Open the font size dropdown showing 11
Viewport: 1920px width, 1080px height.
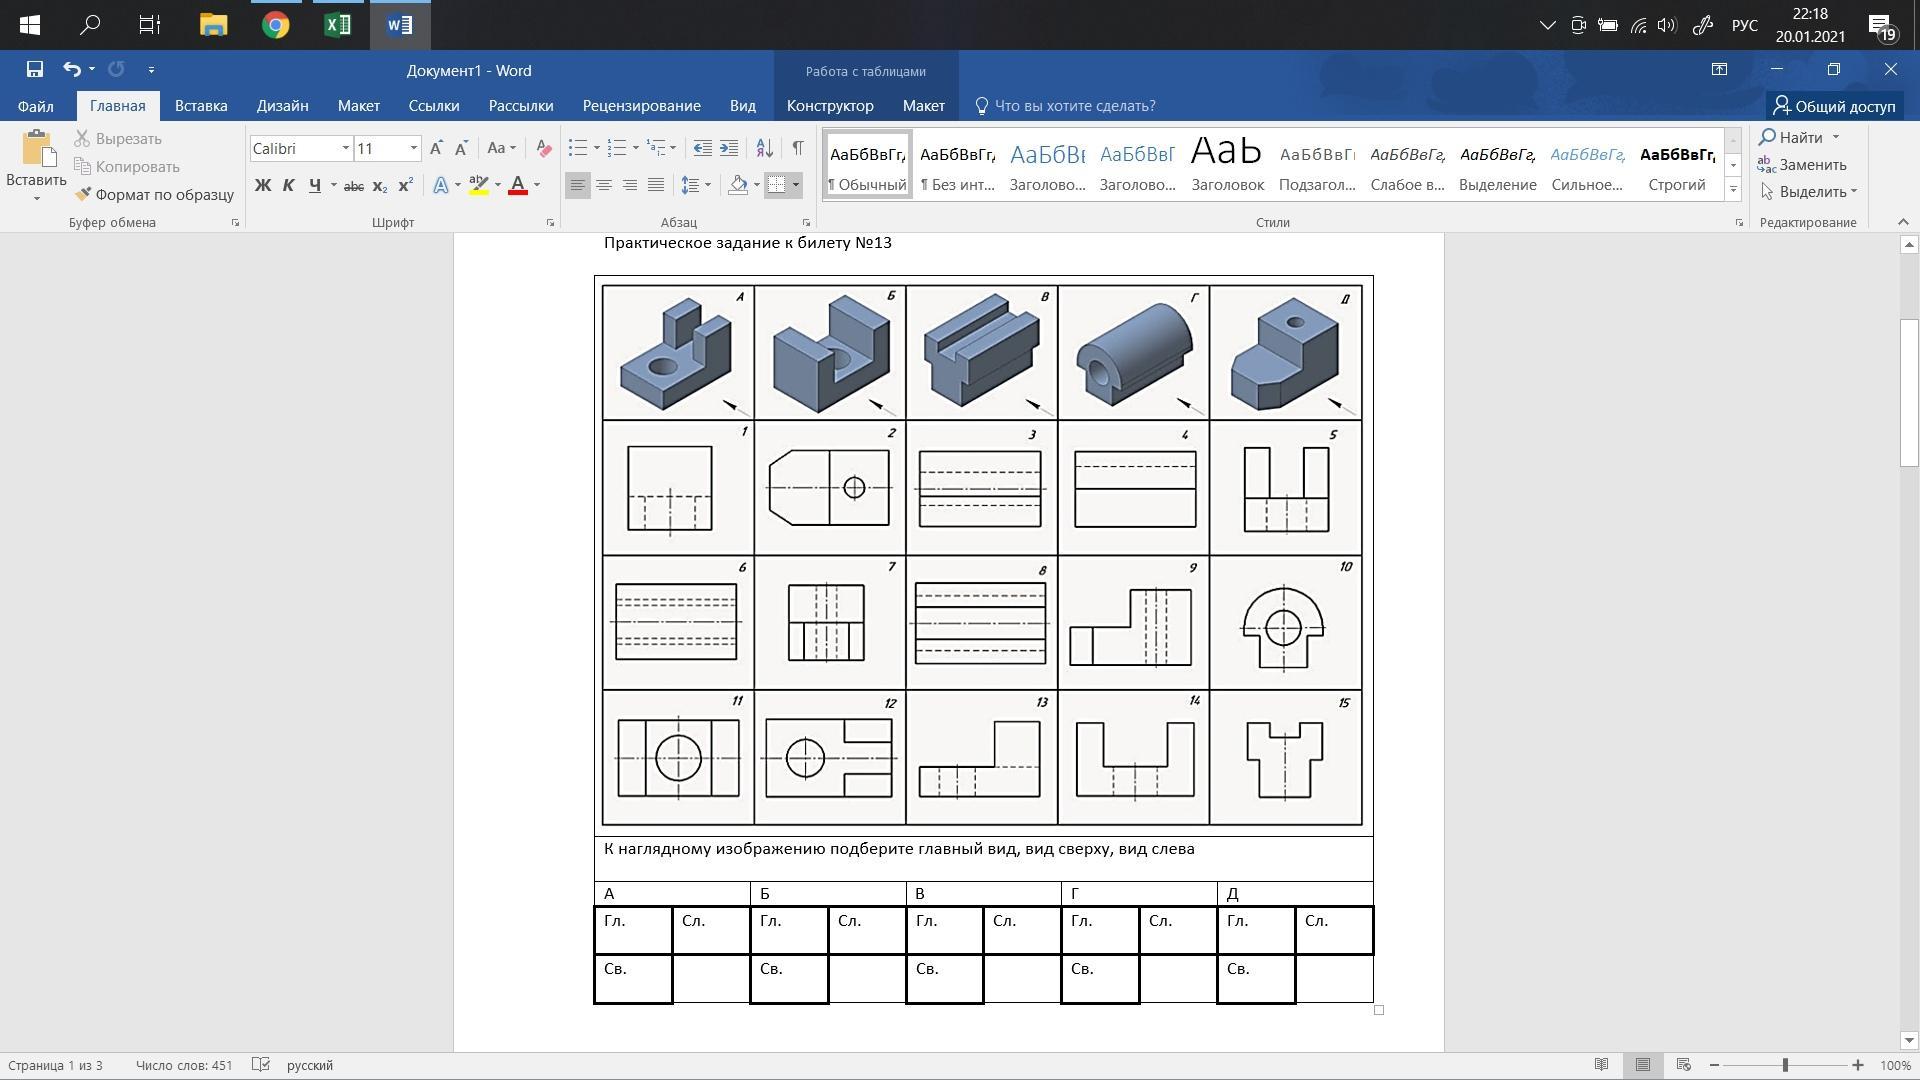[x=413, y=148]
